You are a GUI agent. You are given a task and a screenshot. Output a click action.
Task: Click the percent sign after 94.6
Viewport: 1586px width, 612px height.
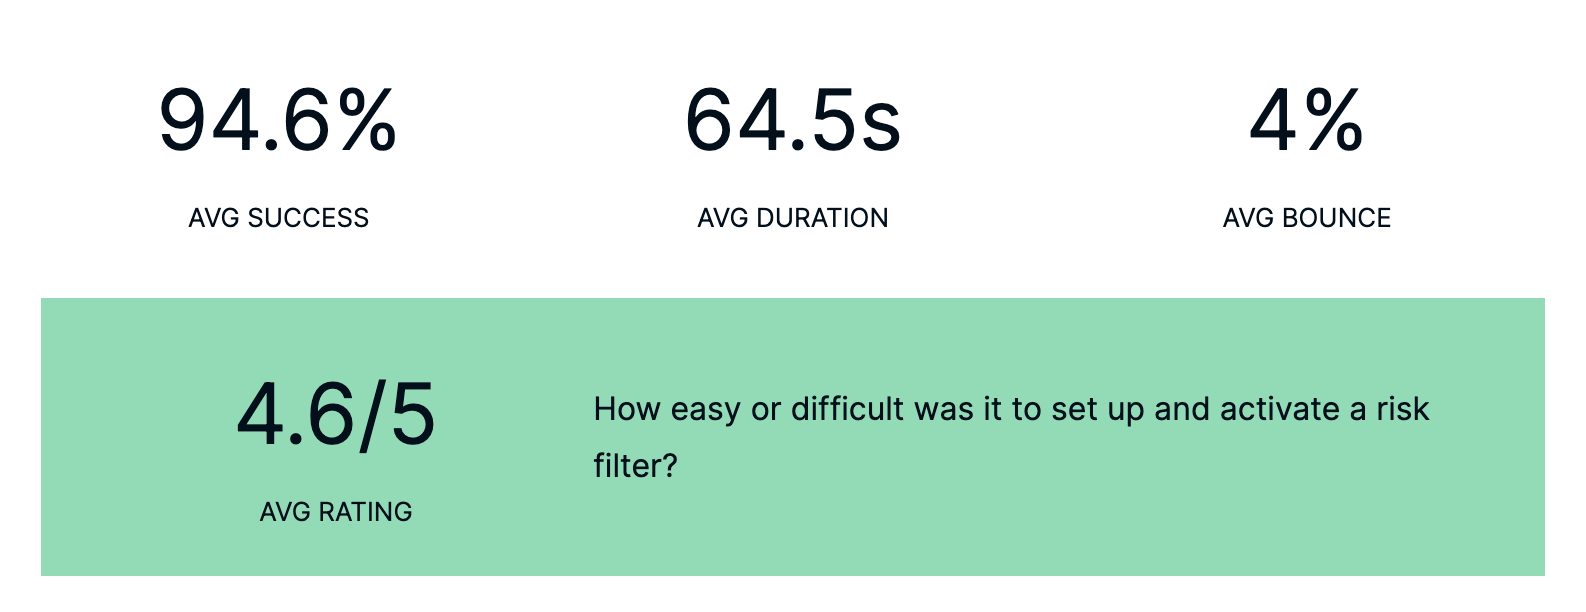pyautogui.click(x=367, y=120)
